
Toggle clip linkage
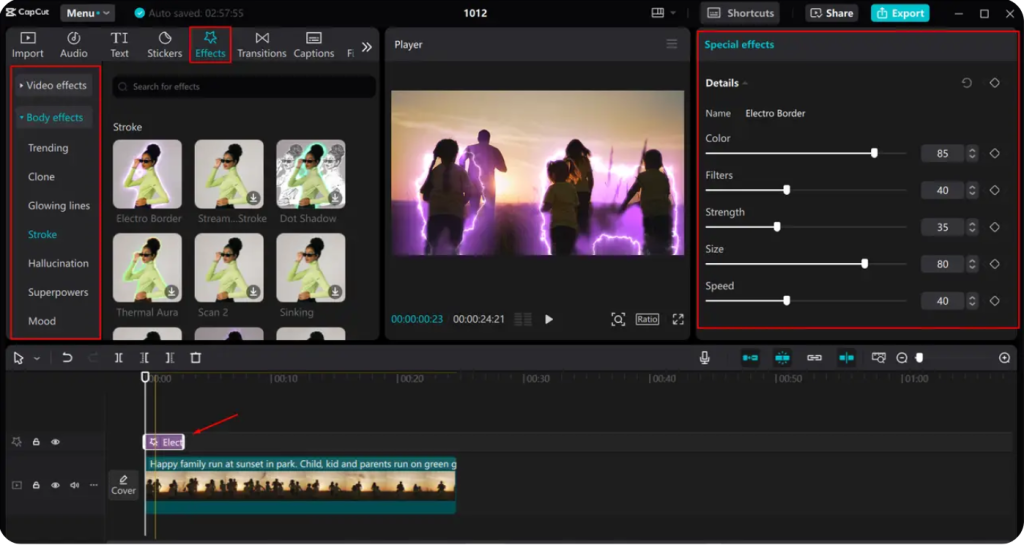pyautogui.click(x=814, y=358)
